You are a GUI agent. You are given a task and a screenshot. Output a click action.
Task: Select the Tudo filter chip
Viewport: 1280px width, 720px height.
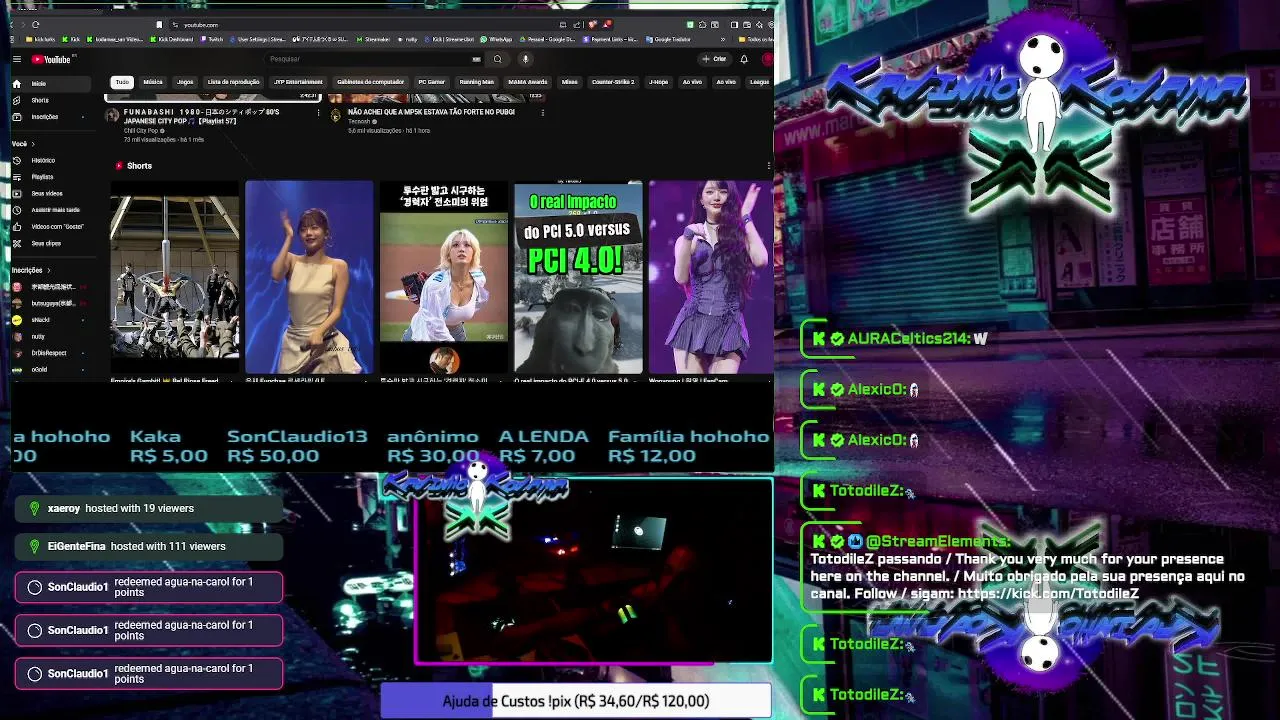coord(122,82)
